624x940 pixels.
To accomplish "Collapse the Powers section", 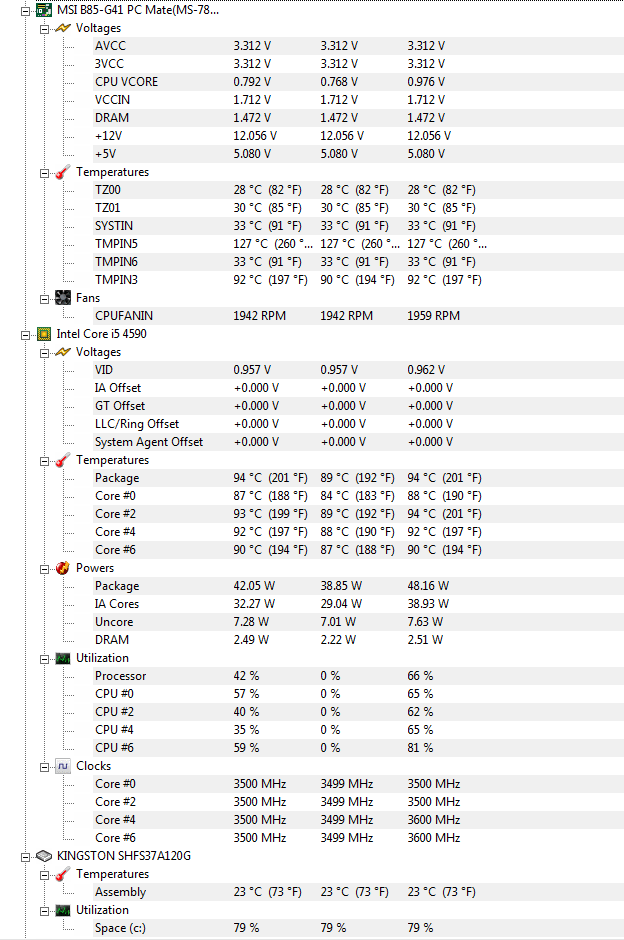I will (44, 569).
